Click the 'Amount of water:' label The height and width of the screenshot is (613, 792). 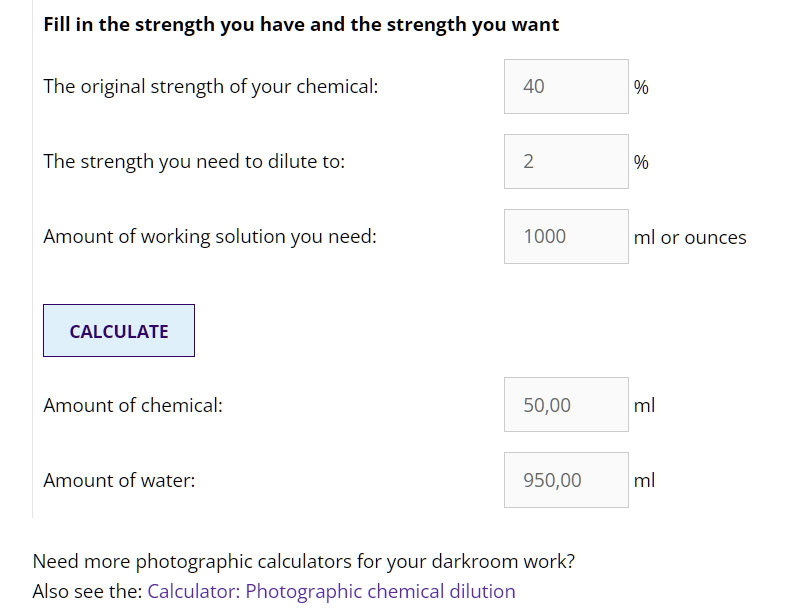119,480
